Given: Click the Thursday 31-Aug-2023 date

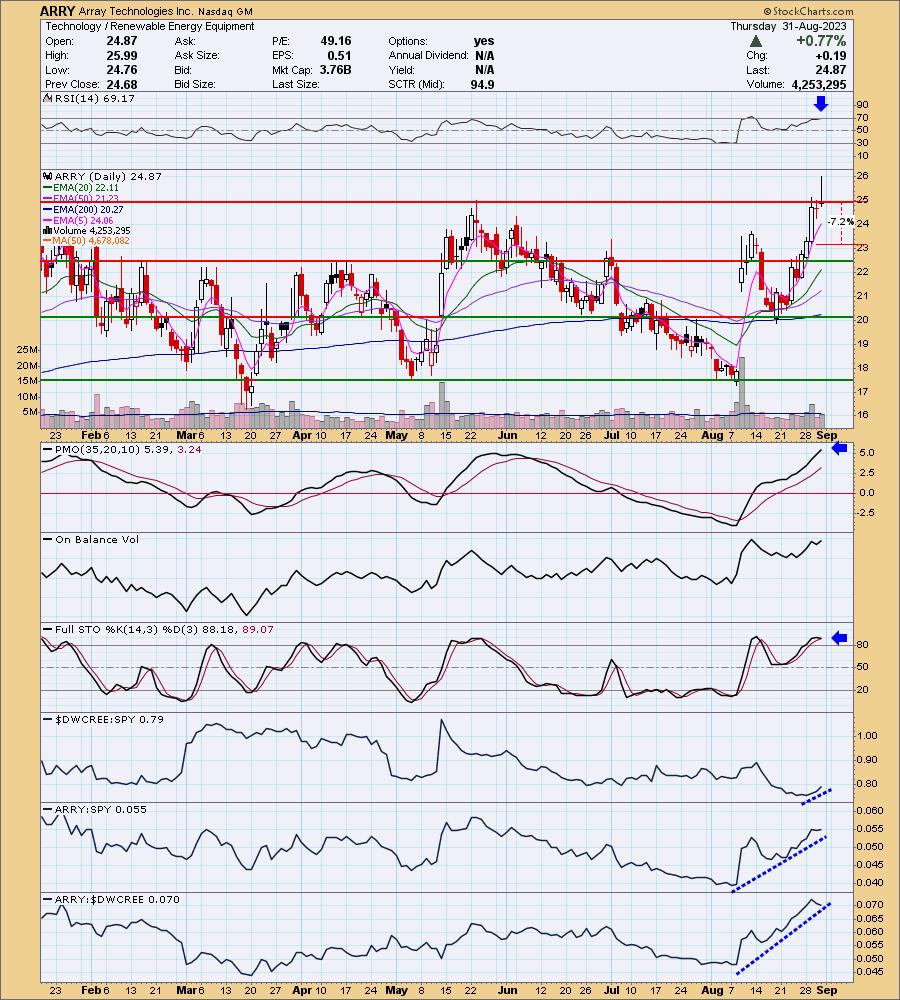Looking at the screenshot, I should click(x=788, y=26).
